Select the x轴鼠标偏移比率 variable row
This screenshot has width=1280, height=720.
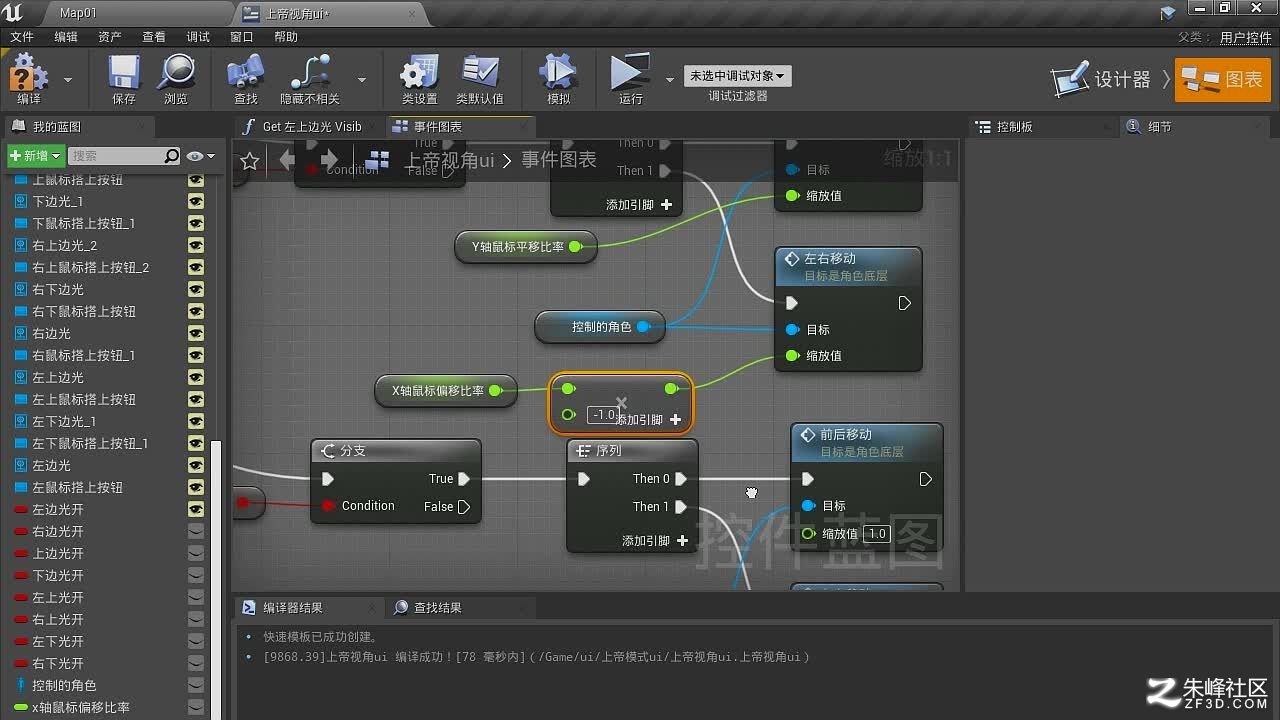(105, 707)
